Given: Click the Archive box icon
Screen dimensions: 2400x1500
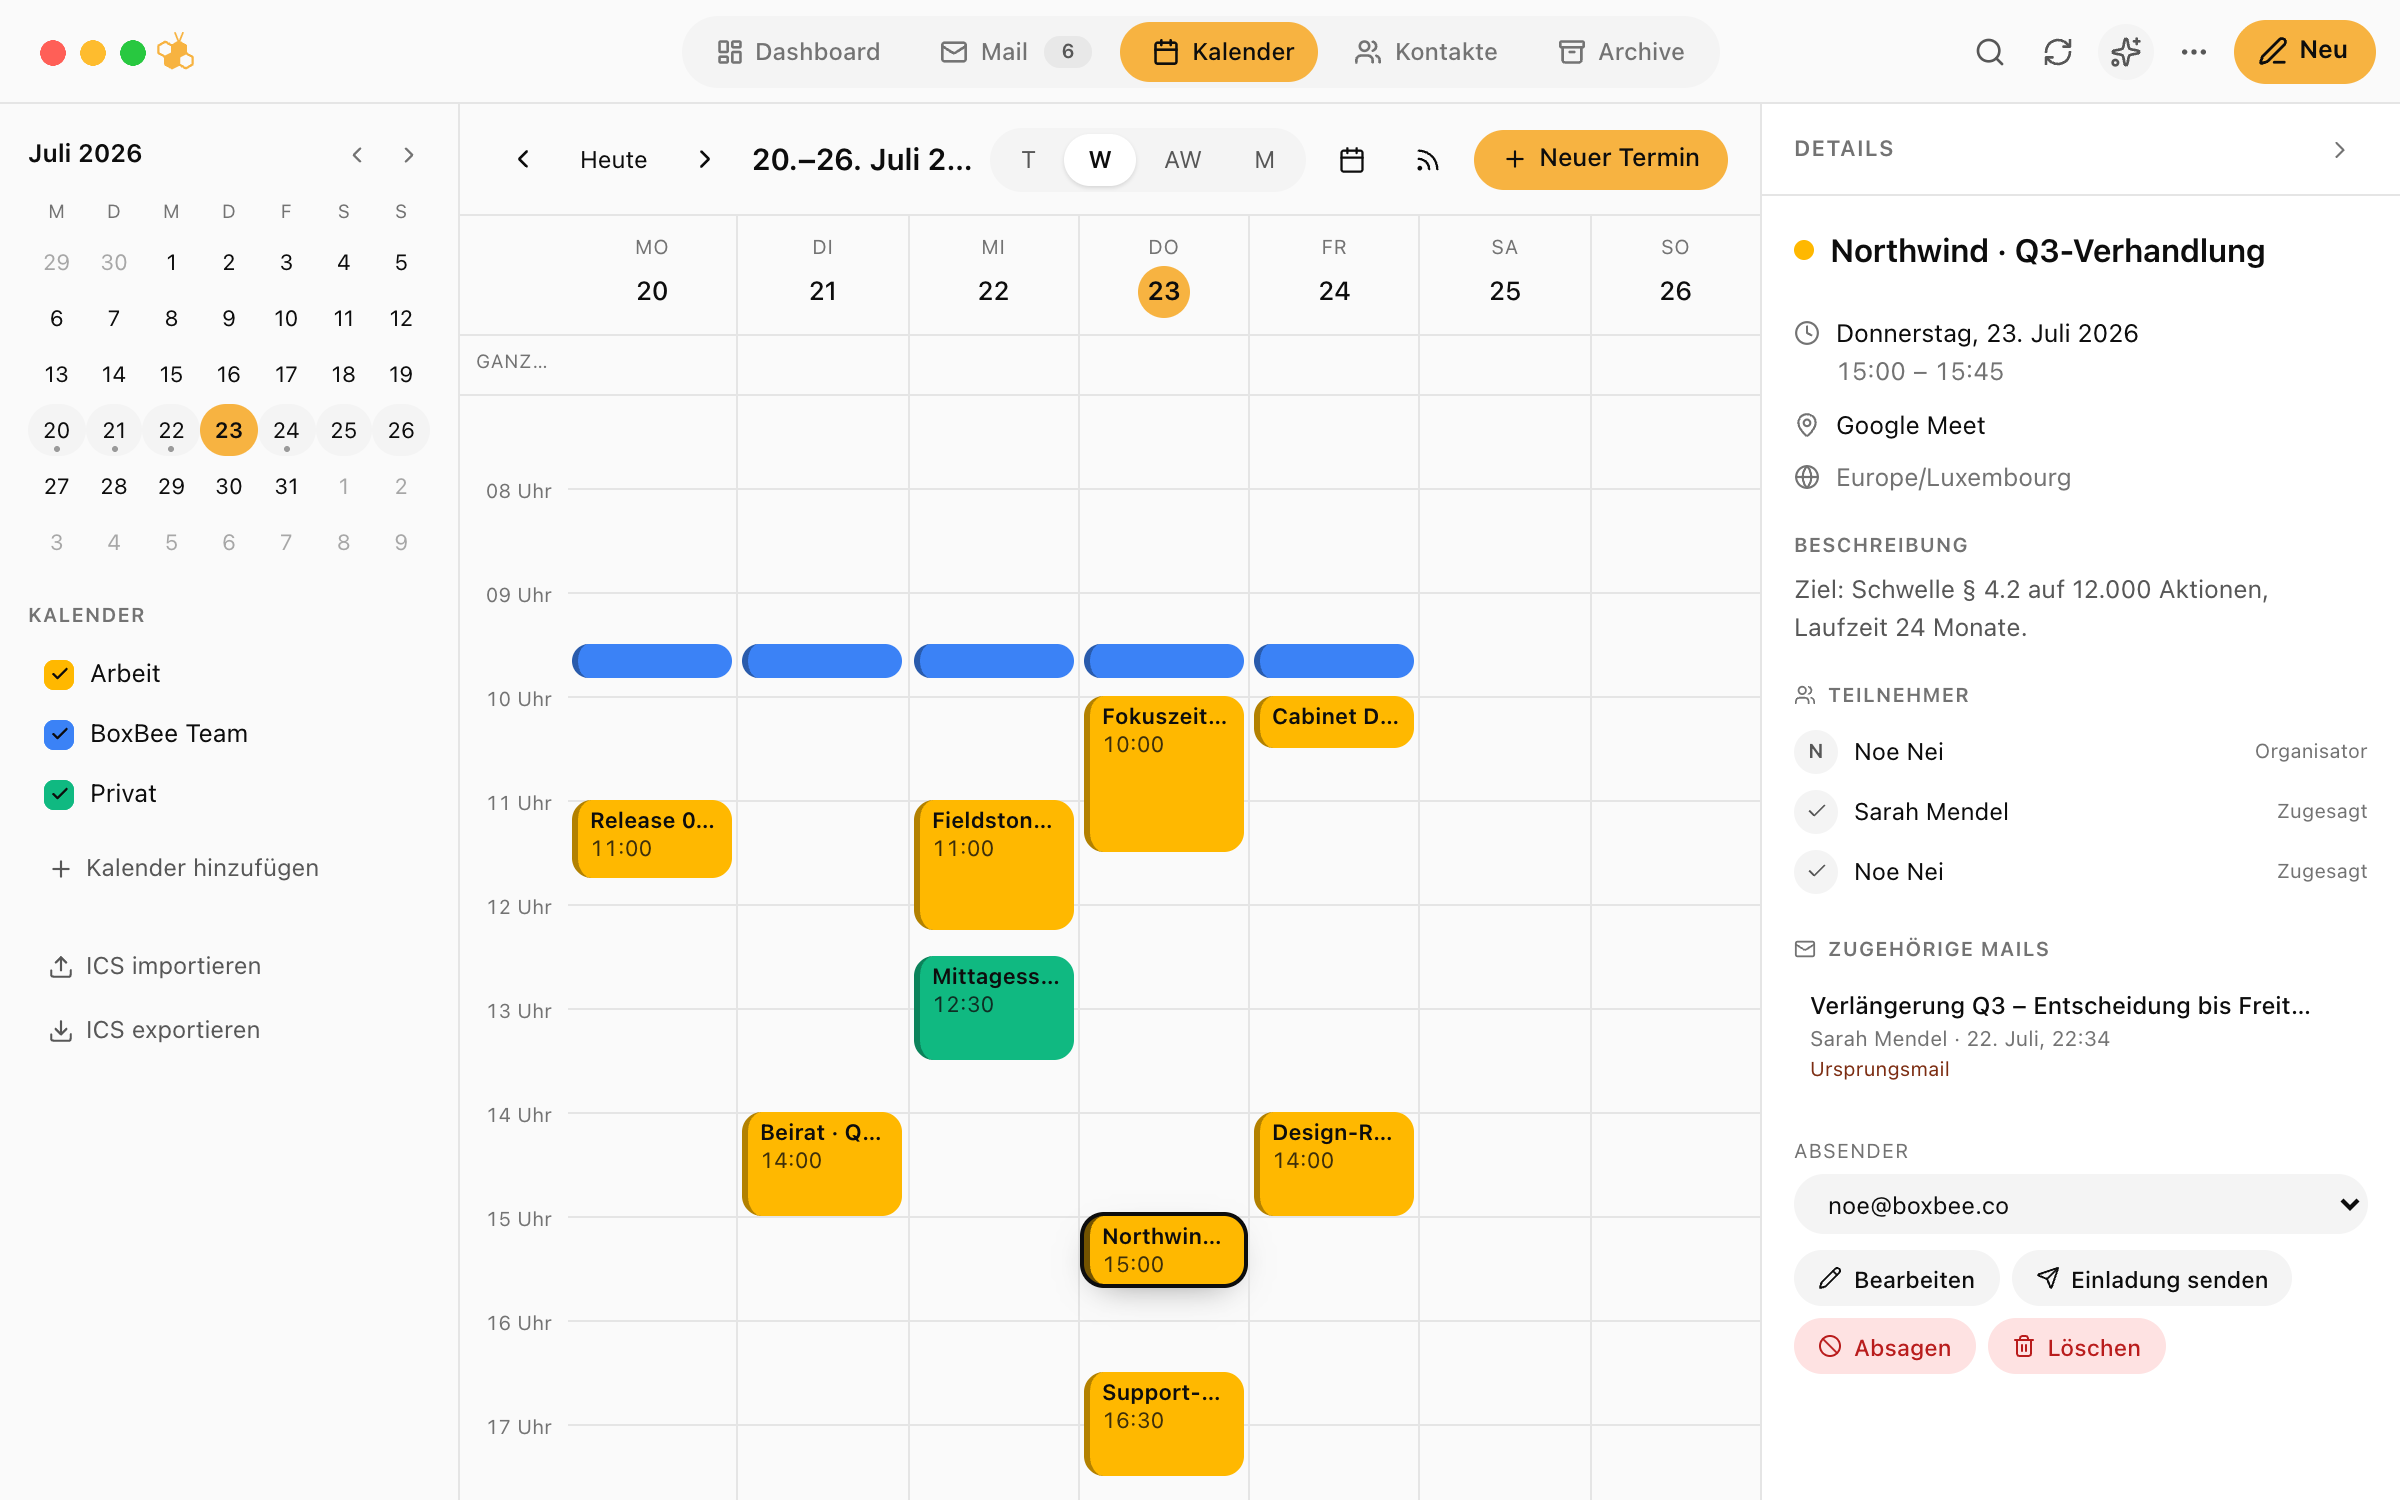Looking at the screenshot, I should 1572,52.
